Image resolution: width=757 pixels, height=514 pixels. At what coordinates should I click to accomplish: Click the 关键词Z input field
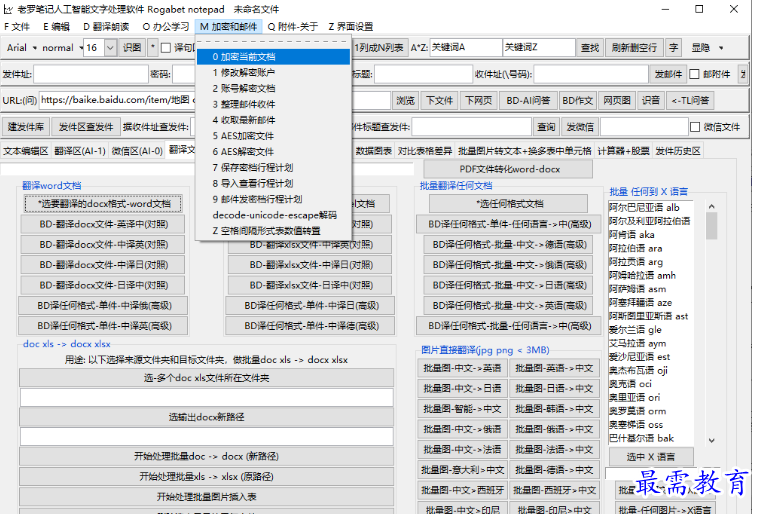(x=538, y=47)
